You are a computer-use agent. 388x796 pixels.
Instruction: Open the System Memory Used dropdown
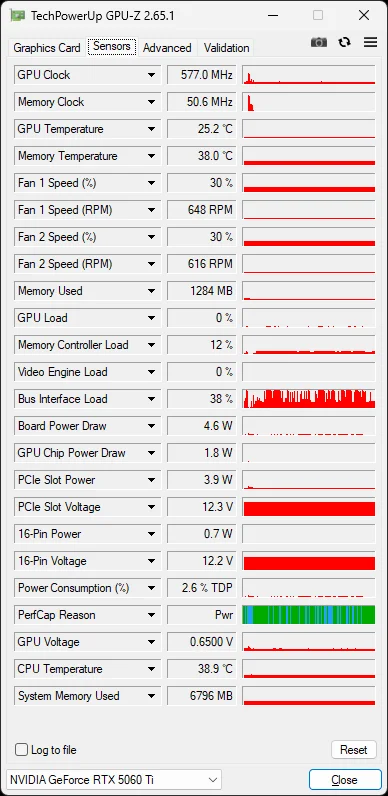[x=151, y=695]
